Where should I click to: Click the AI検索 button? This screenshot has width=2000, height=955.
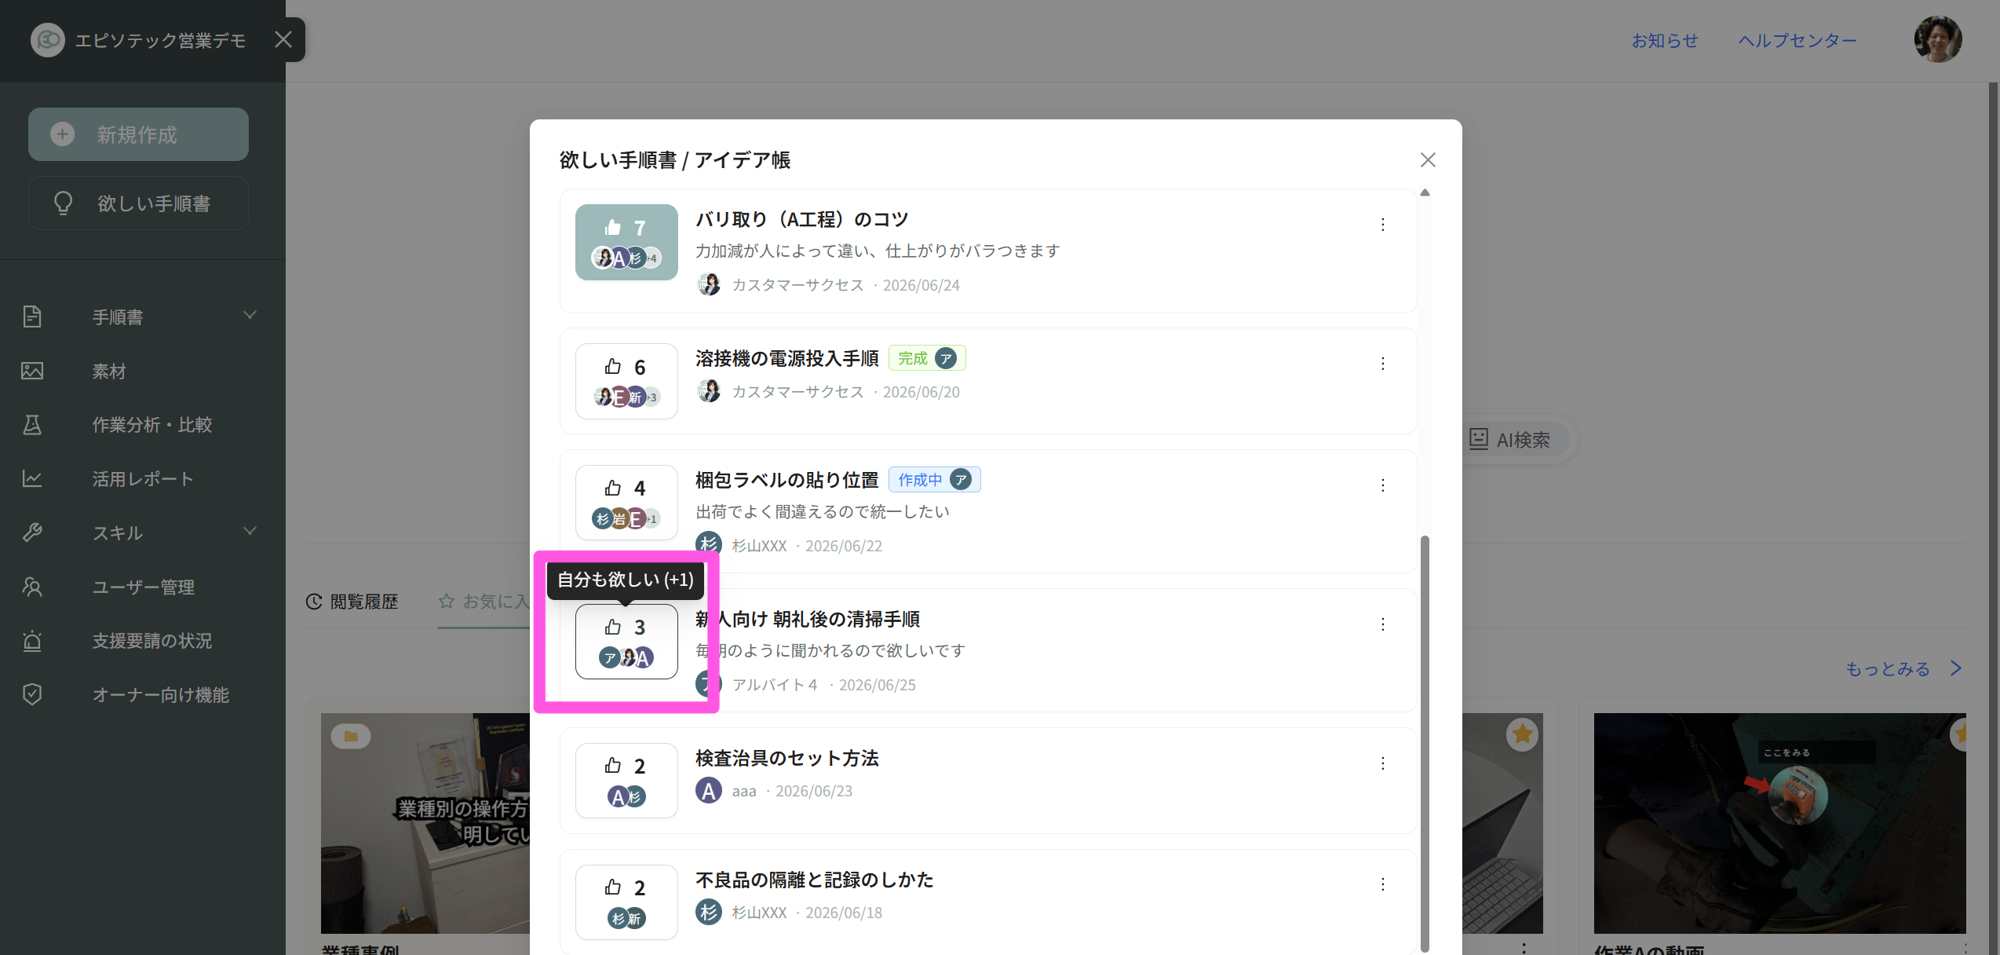1510,440
